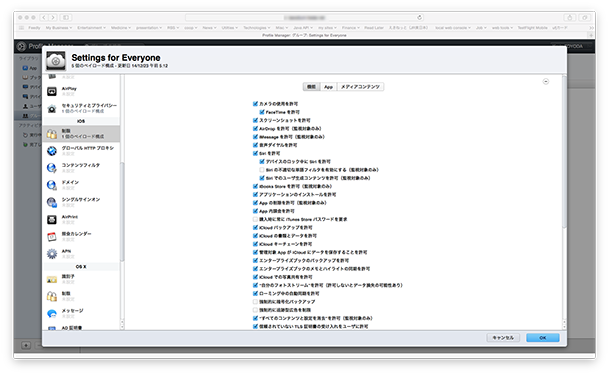Switch to the App tab
Viewport: 609px width, 375px height.
tap(329, 87)
